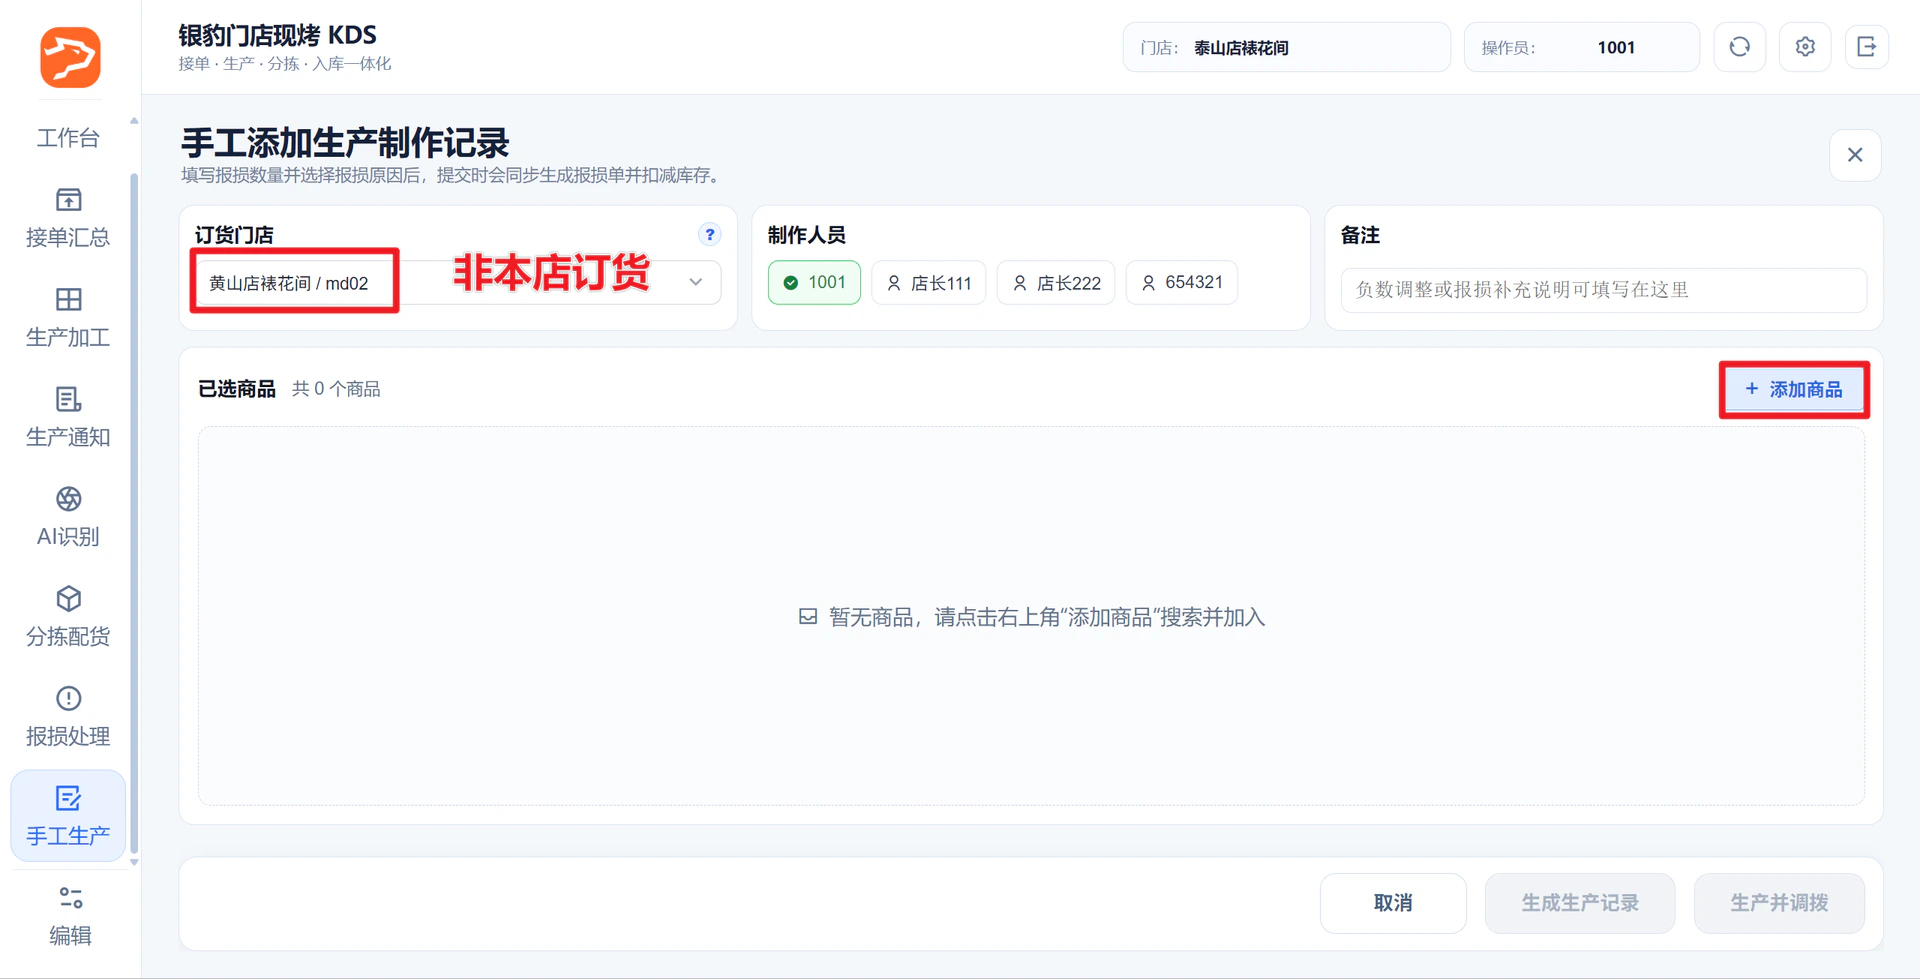The image size is (1920, 979).
Task: Open the 接单汇总 sidebar icon
Action: (68, 217)
